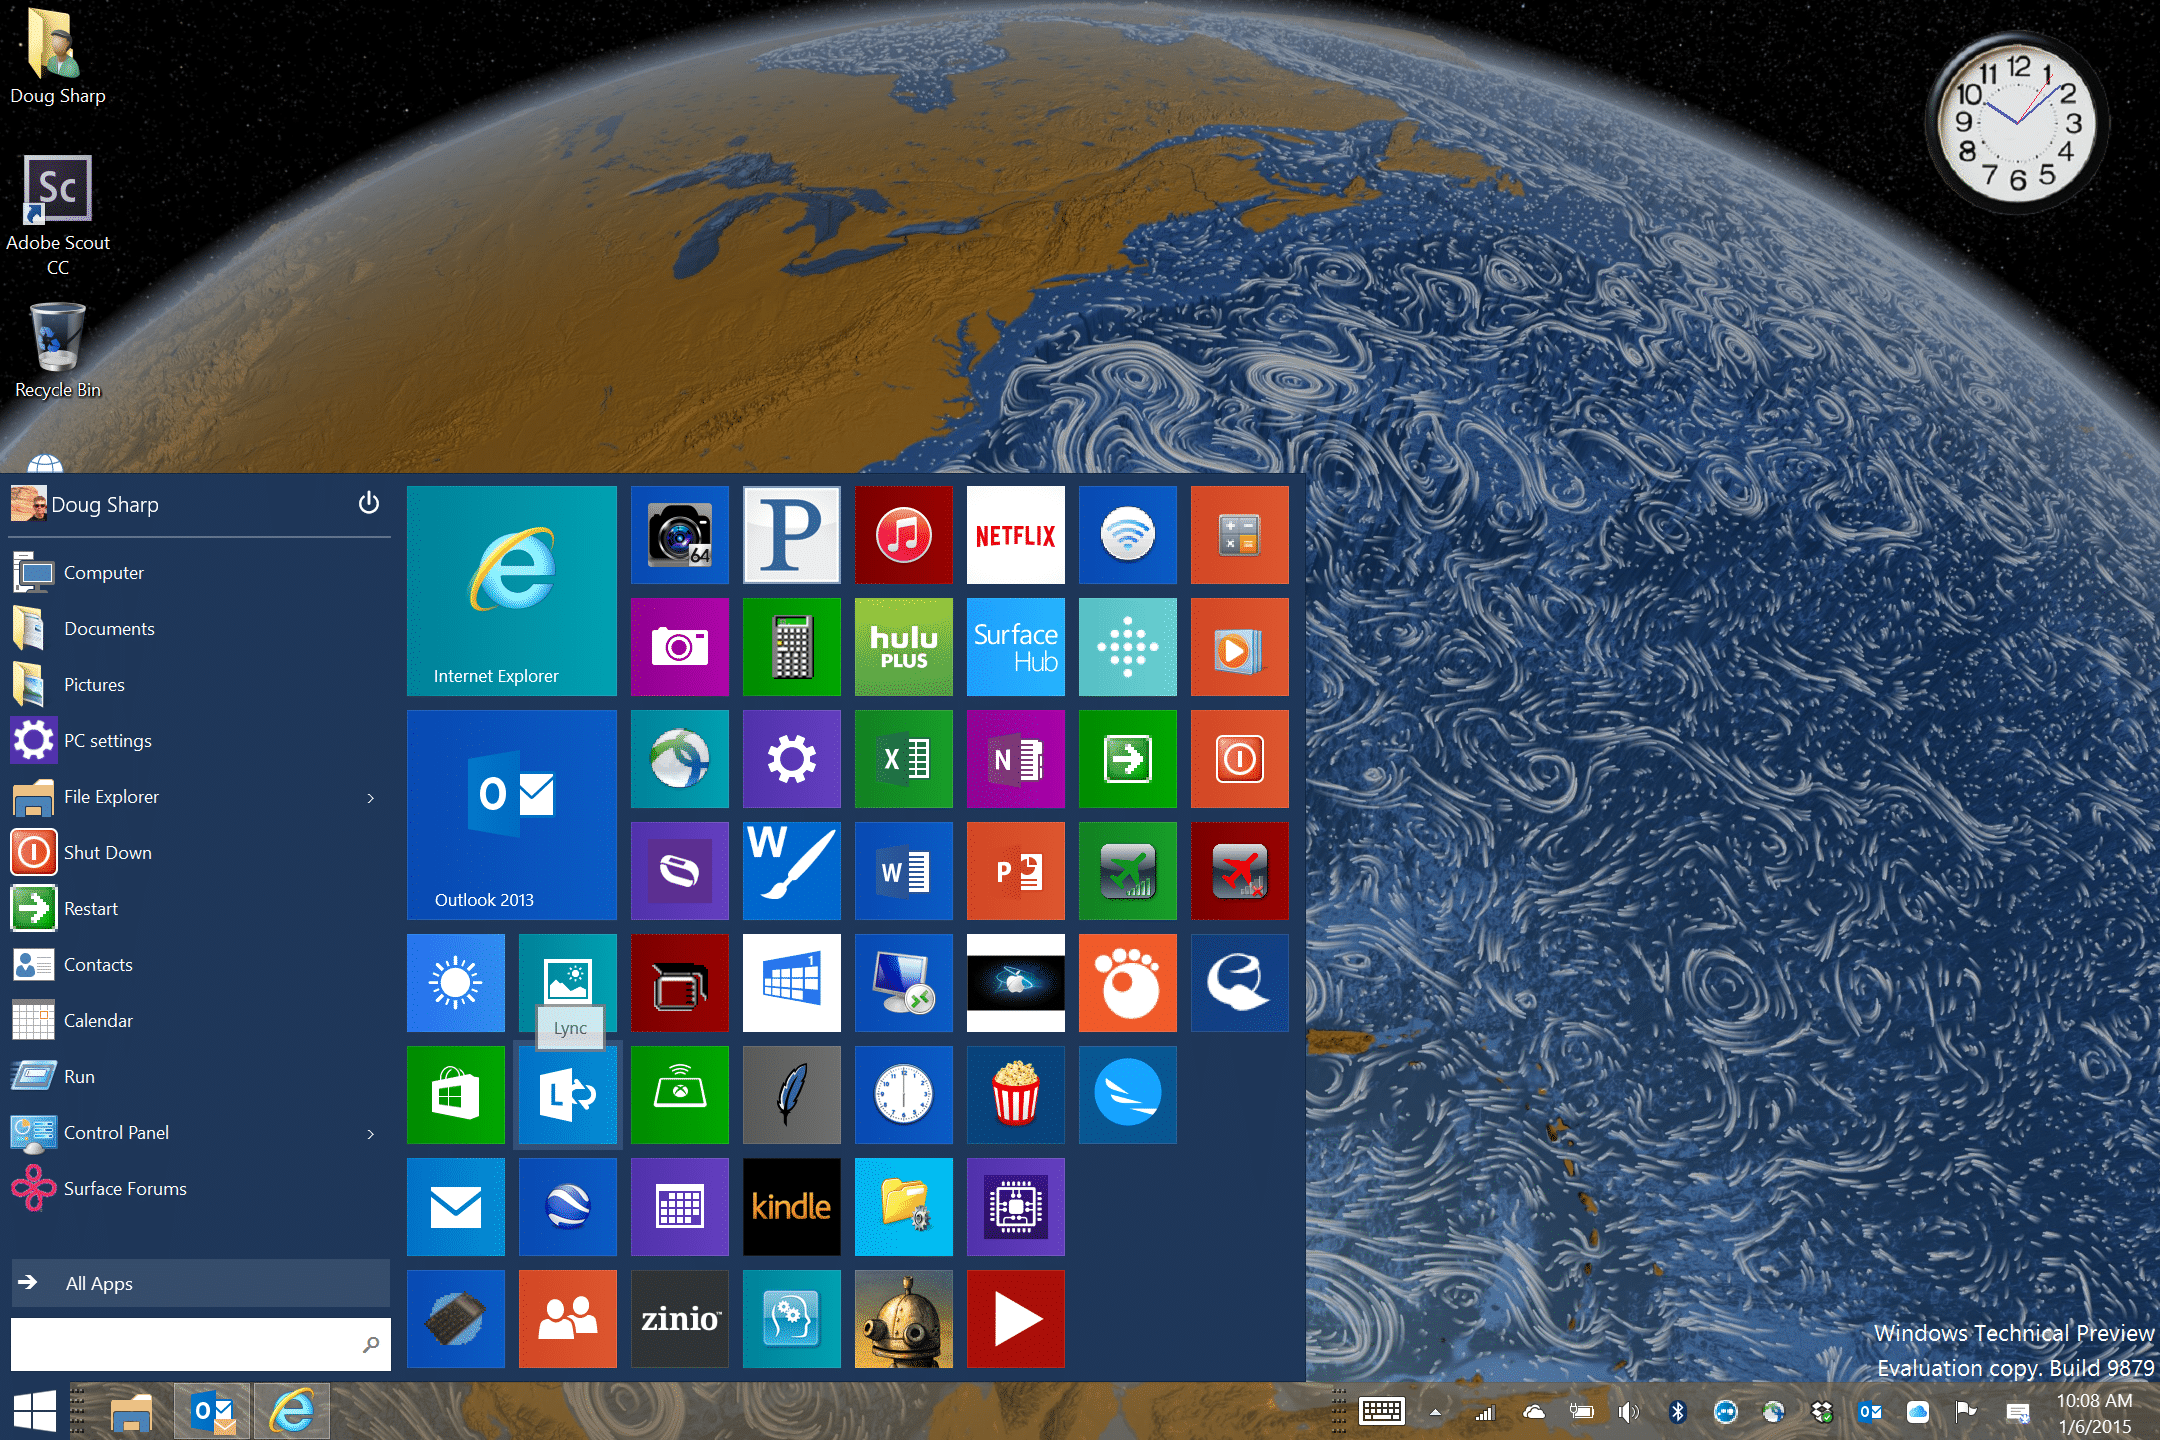This screenshot has height=1440, width=2160.
Task: Expand the File Explorer submenu arrow
Action: point(371,798)
